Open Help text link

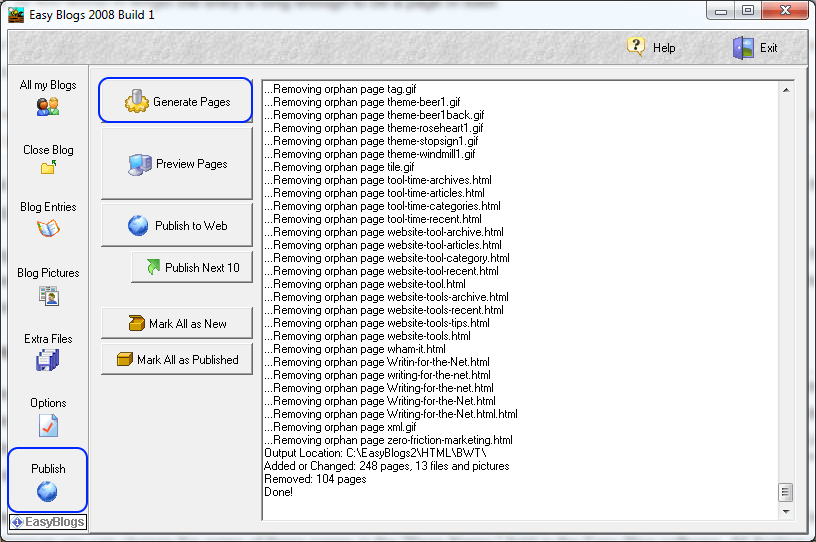[x=664, y=48]
